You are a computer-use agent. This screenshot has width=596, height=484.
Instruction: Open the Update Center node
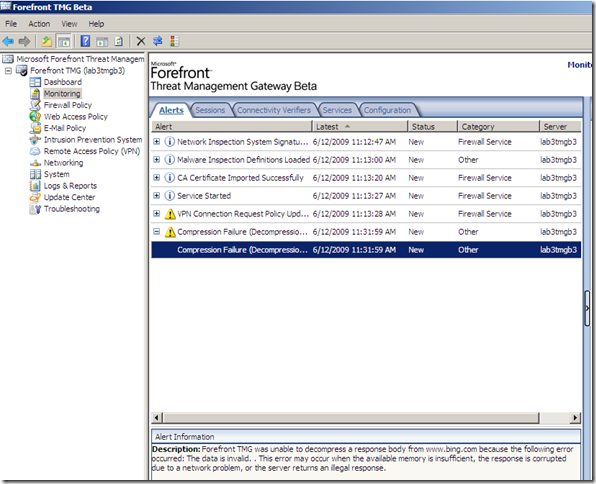click(x=70, y=197)
